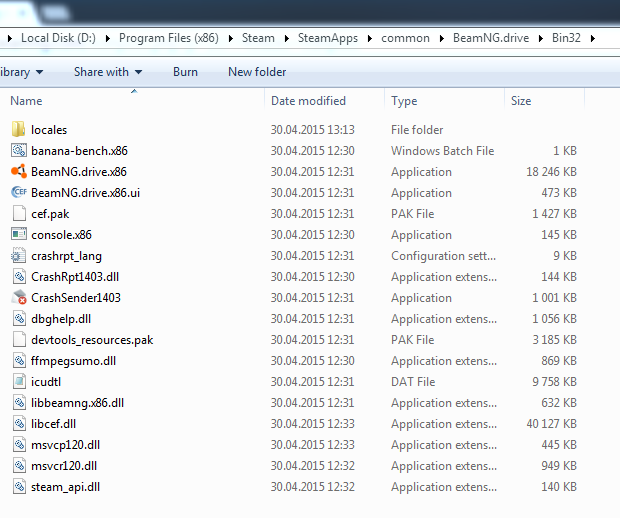Image resolution: width=620 pixels, height=518 pixels.
Task: Click the 18 246 KB size value
Action: click(551, 172)
